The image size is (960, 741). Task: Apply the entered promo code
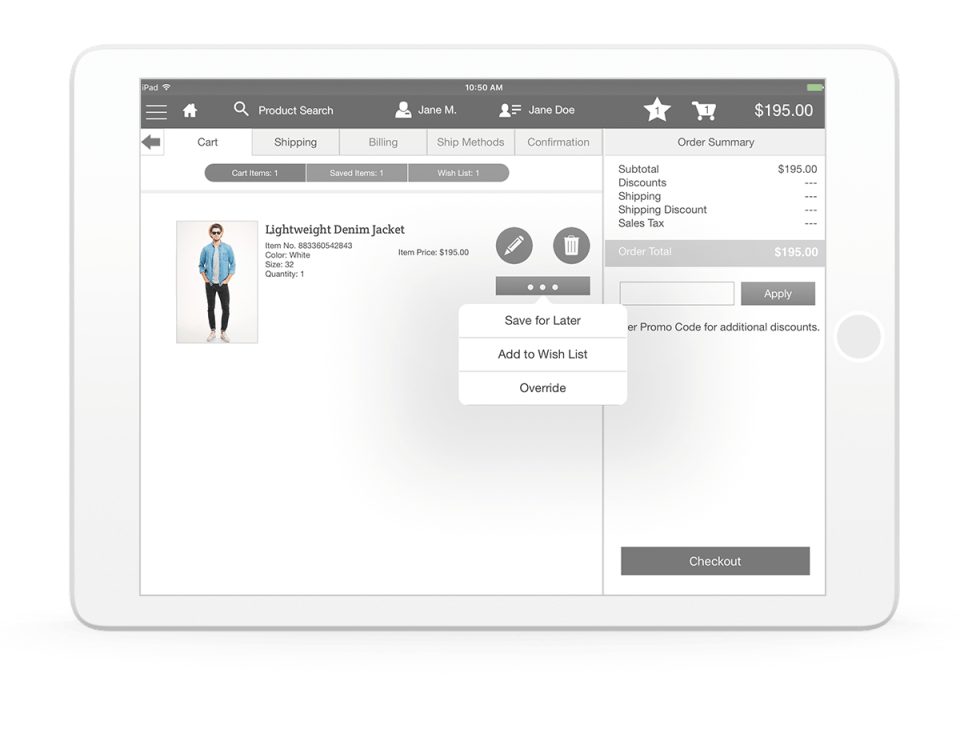[778, 293]
